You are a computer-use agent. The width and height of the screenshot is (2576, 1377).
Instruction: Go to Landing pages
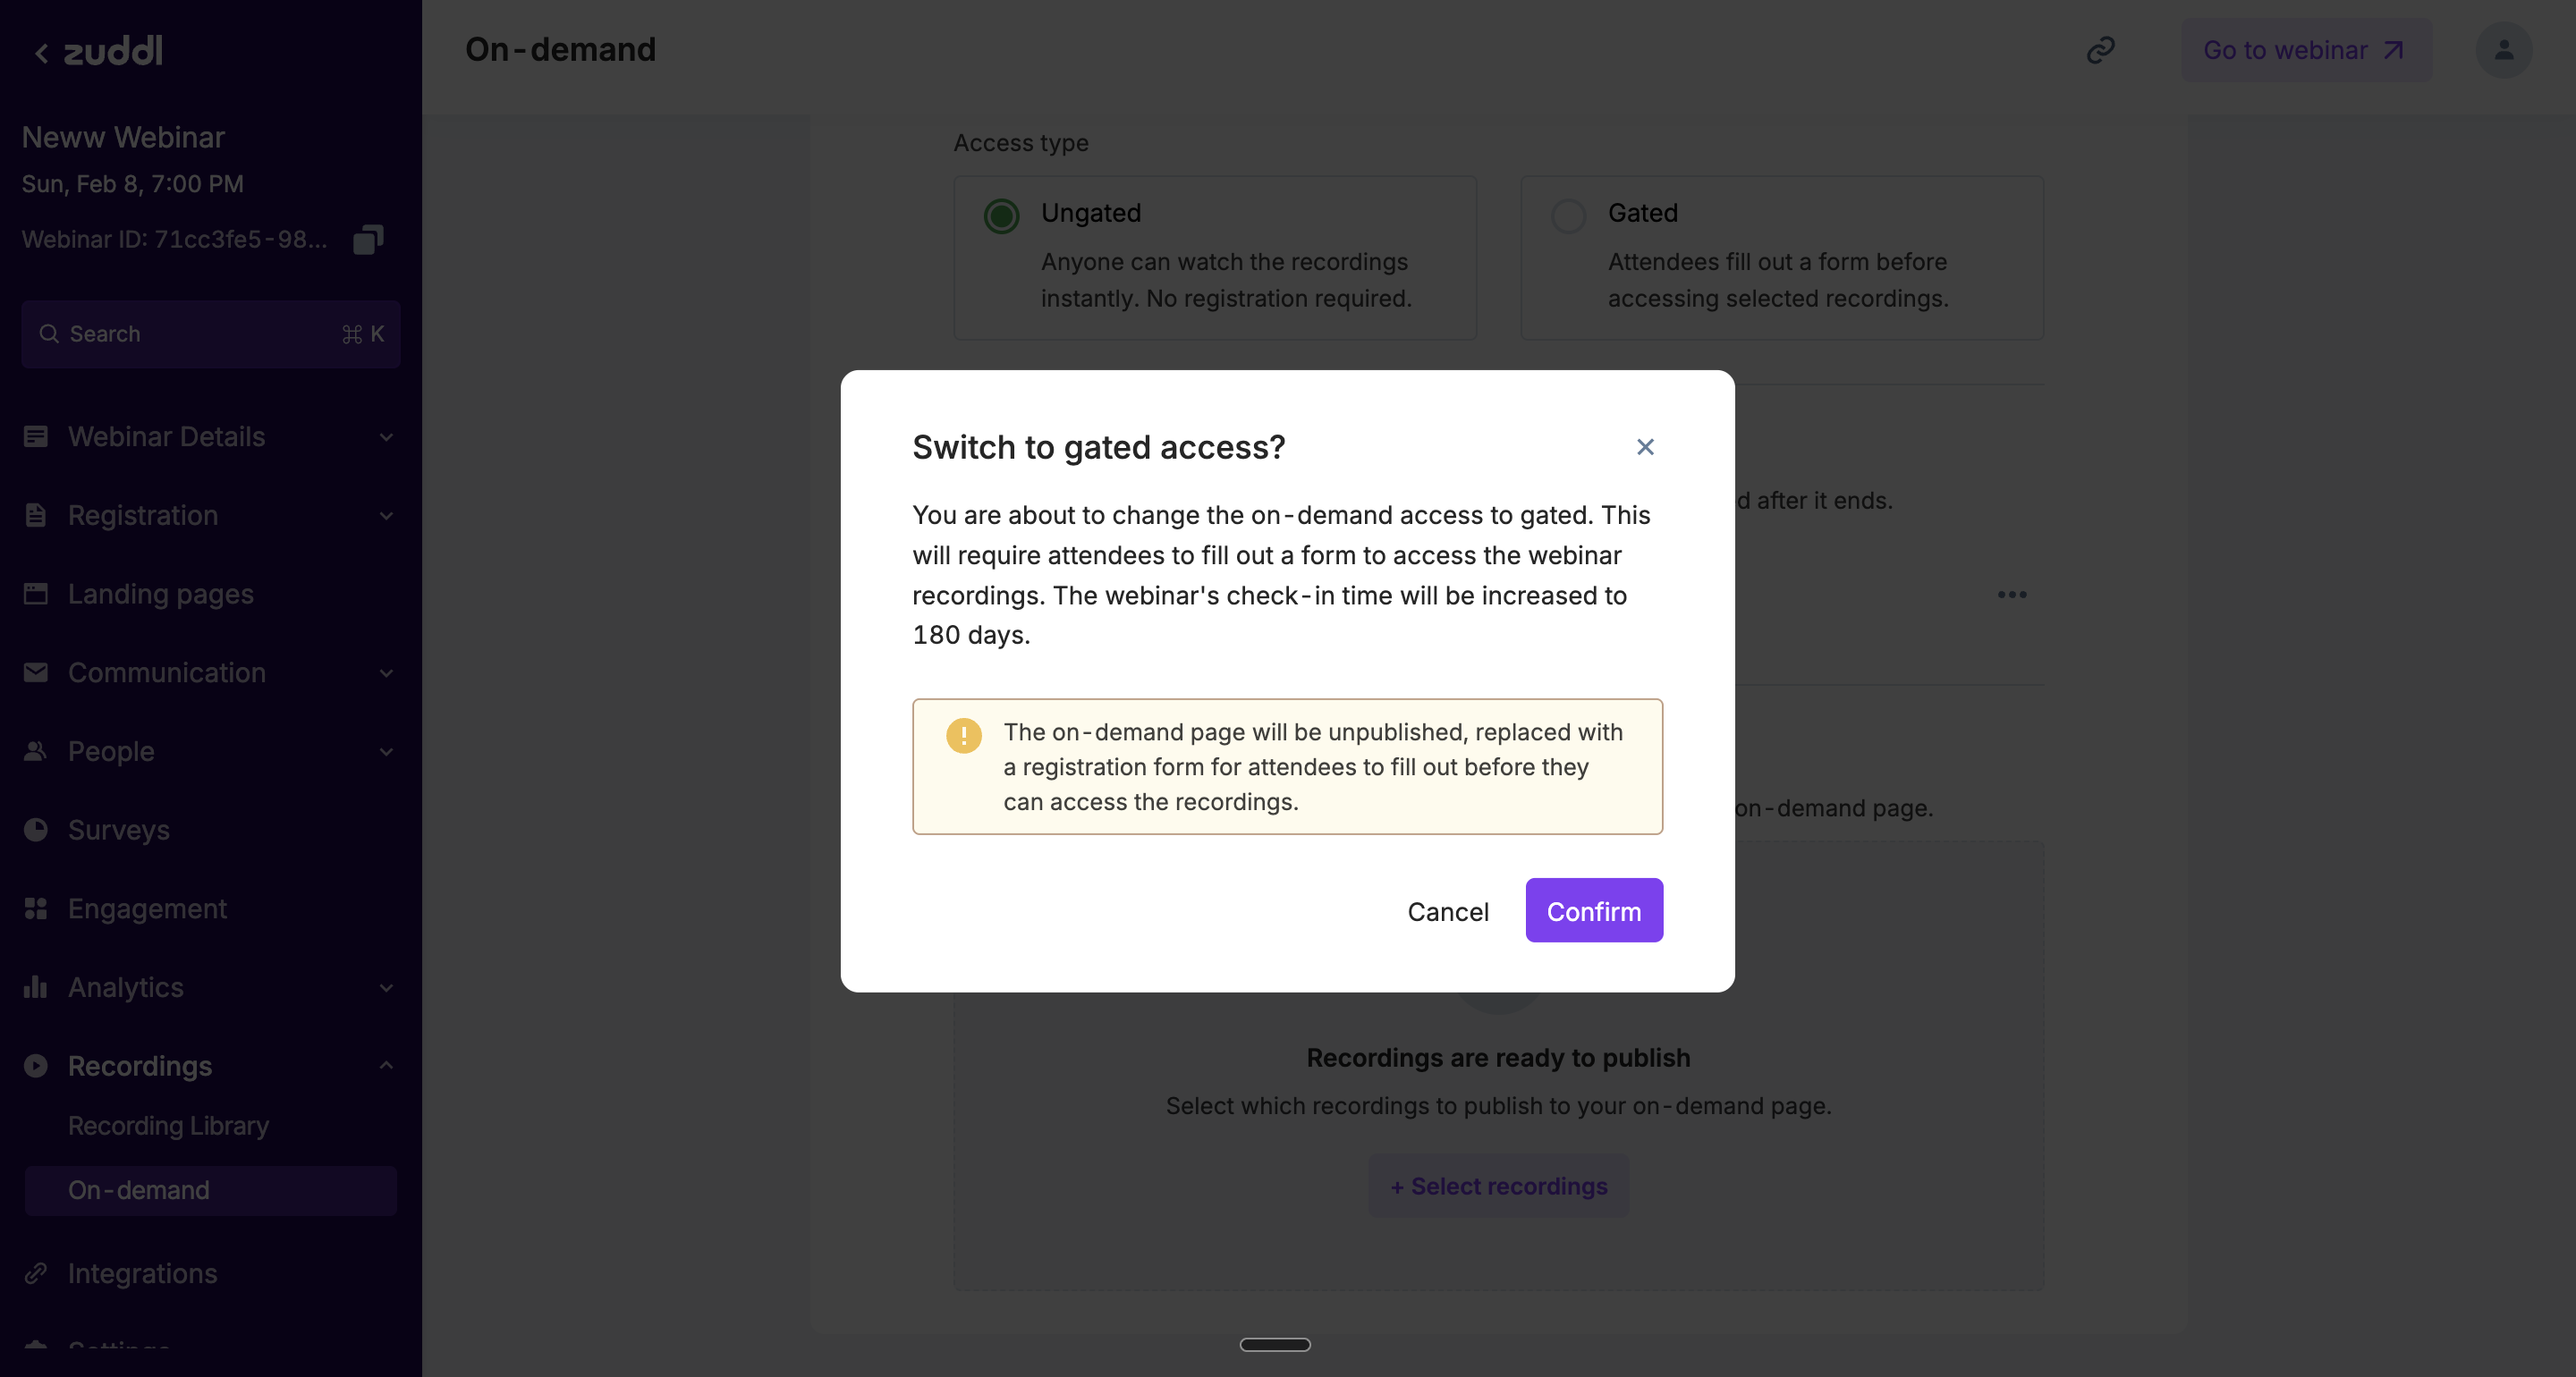point(160,594)
